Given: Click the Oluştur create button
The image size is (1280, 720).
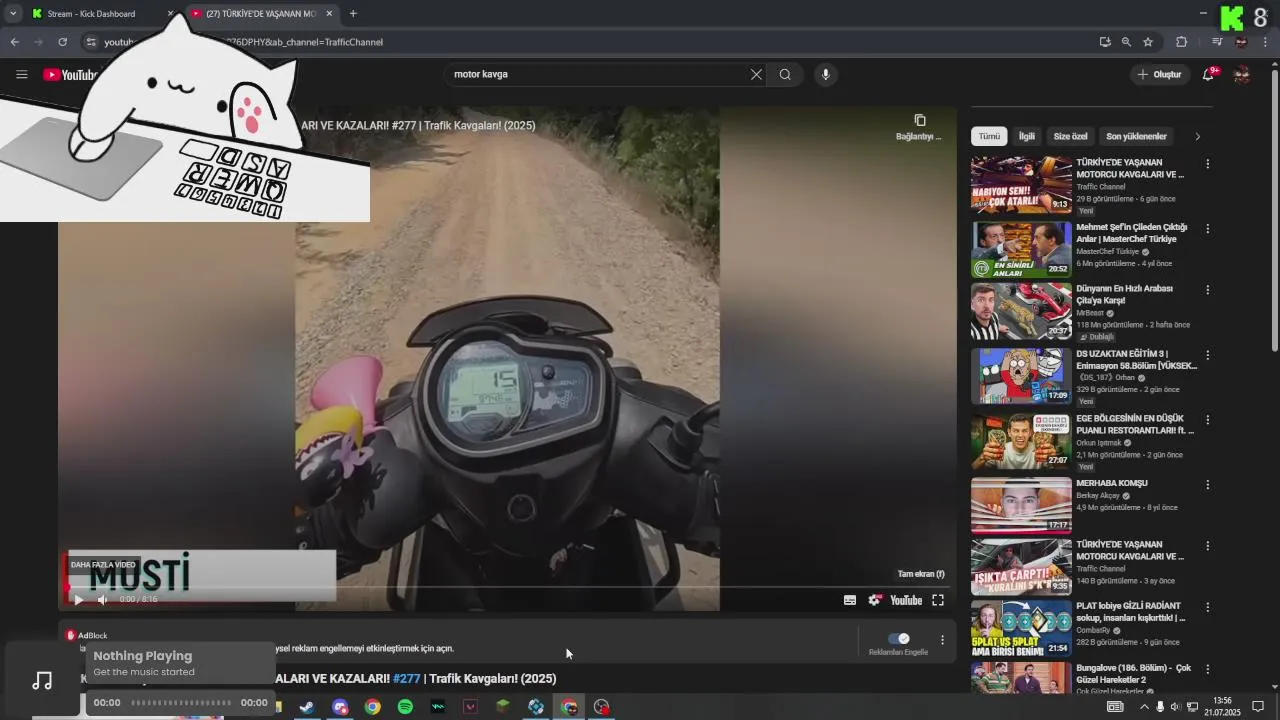Looking at the screenshot, I should [x=1159, y=74].
